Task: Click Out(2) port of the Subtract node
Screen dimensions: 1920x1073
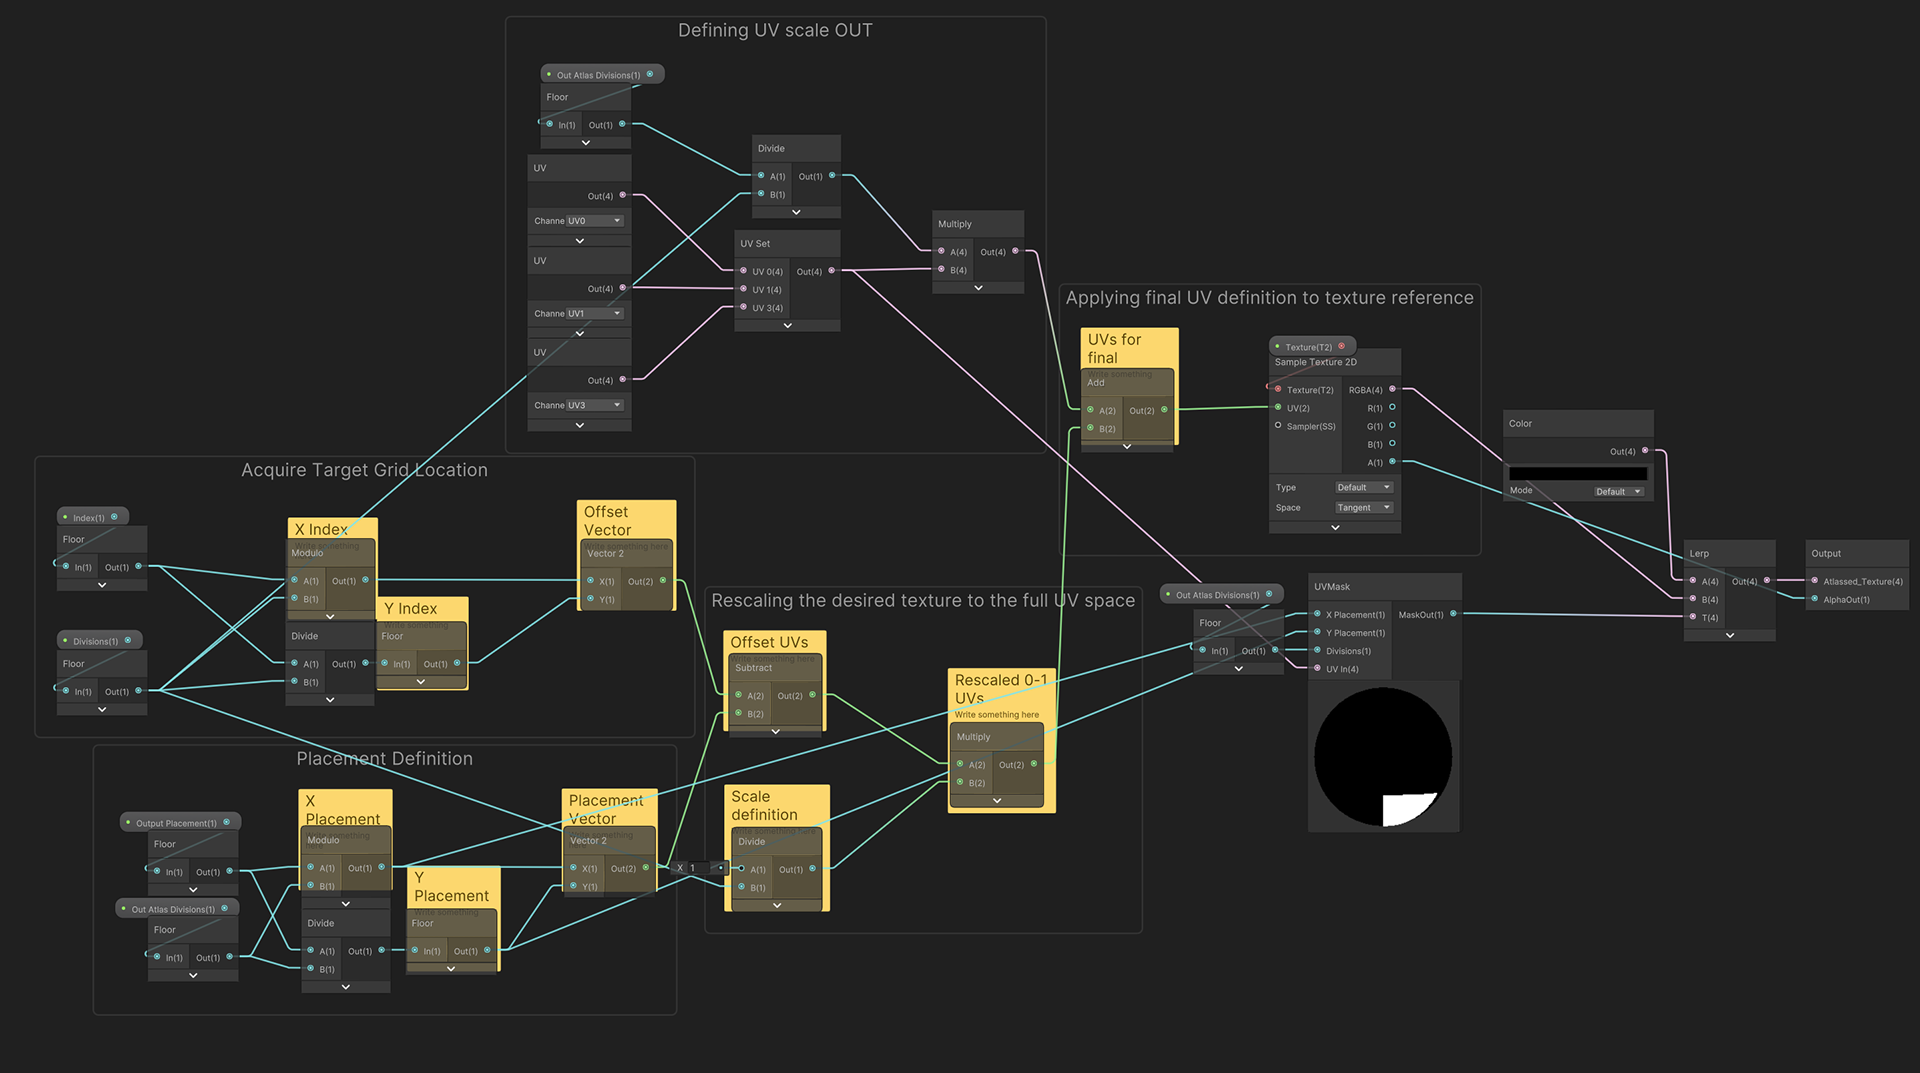Action: pyautogui.click(x=812, y=695)
